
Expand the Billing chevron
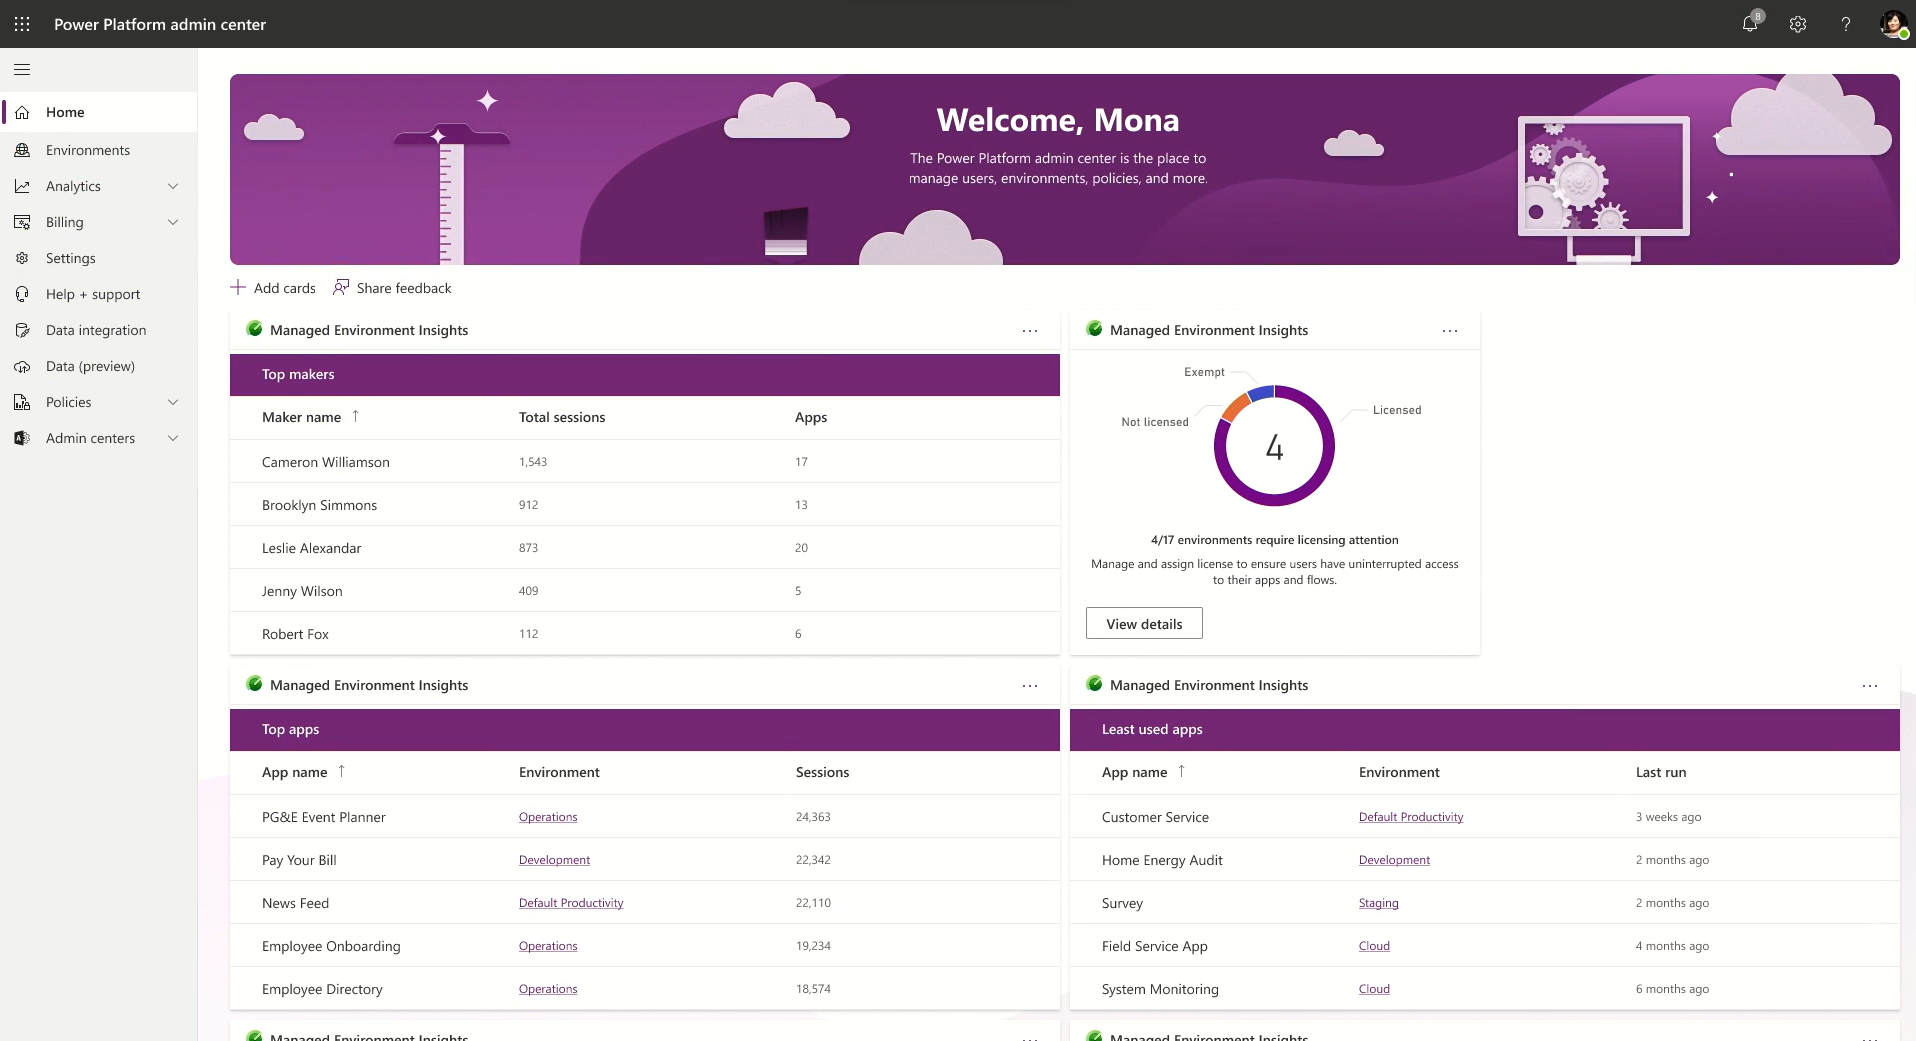tap(173, 222)
